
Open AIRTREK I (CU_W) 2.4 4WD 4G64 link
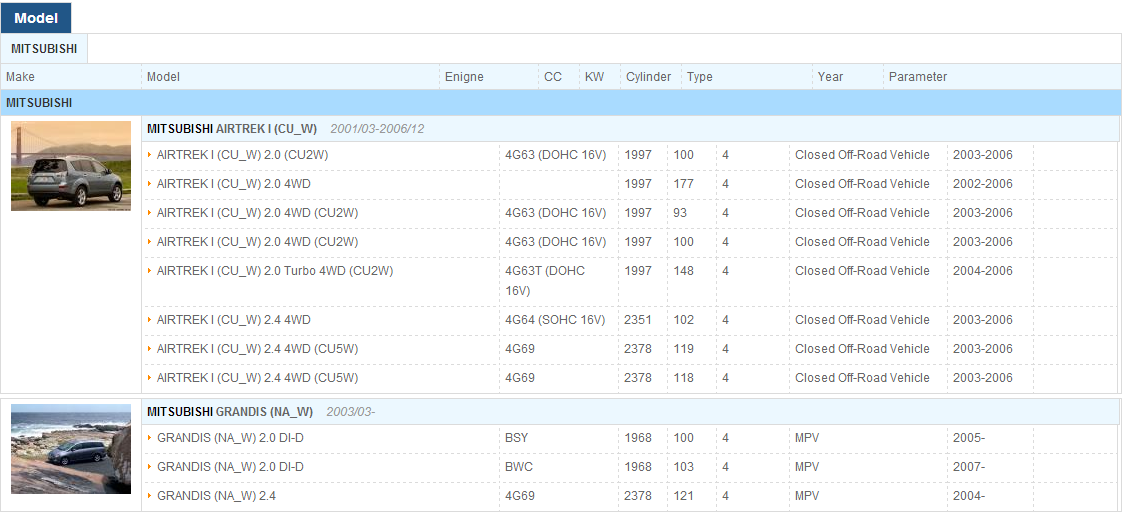click(234, 320)
